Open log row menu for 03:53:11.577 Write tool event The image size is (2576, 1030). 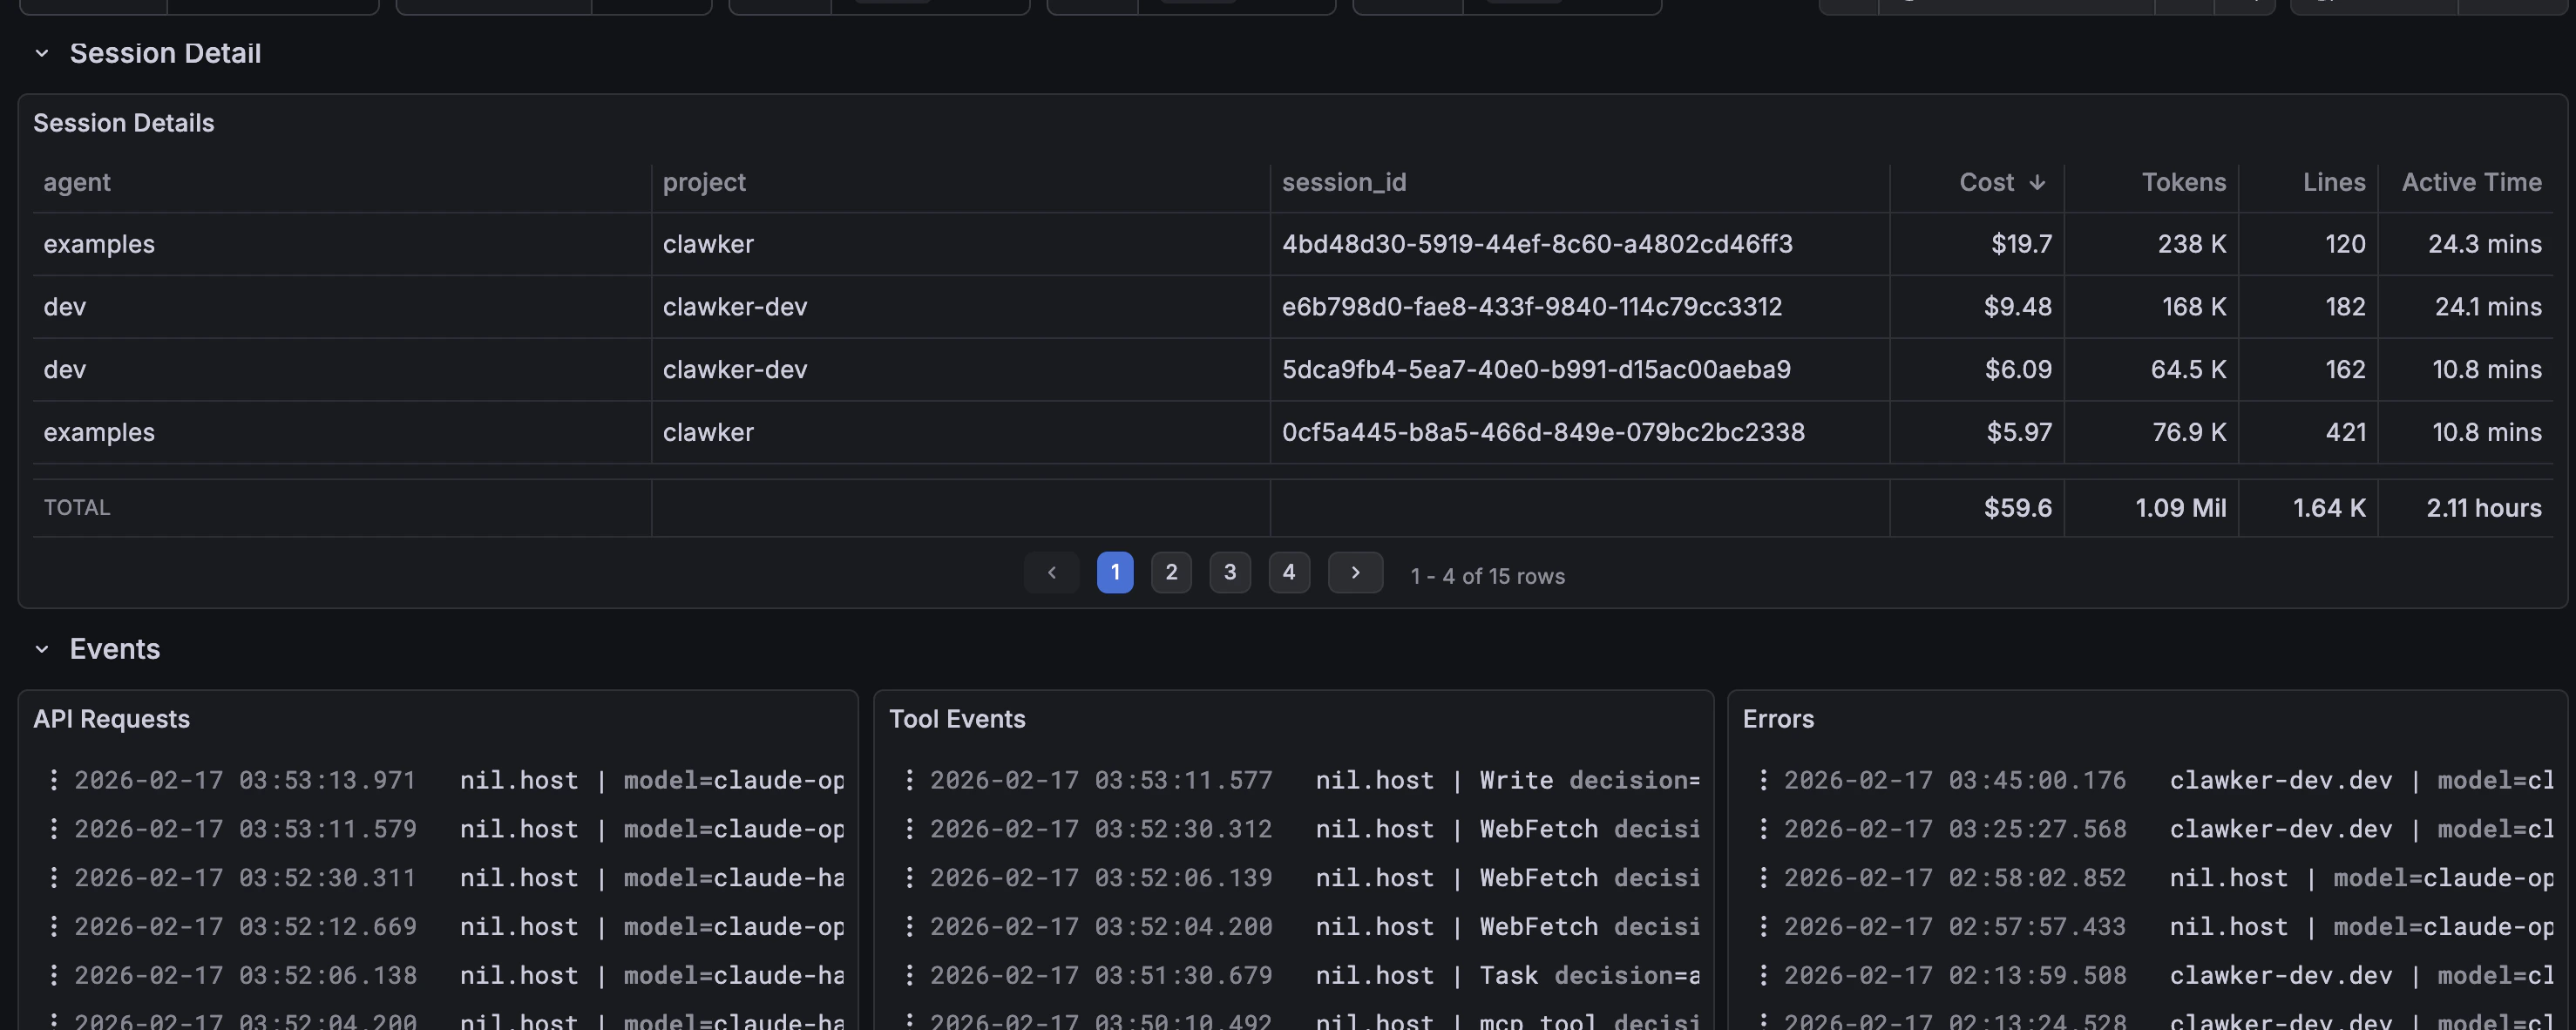click(909, 780)
